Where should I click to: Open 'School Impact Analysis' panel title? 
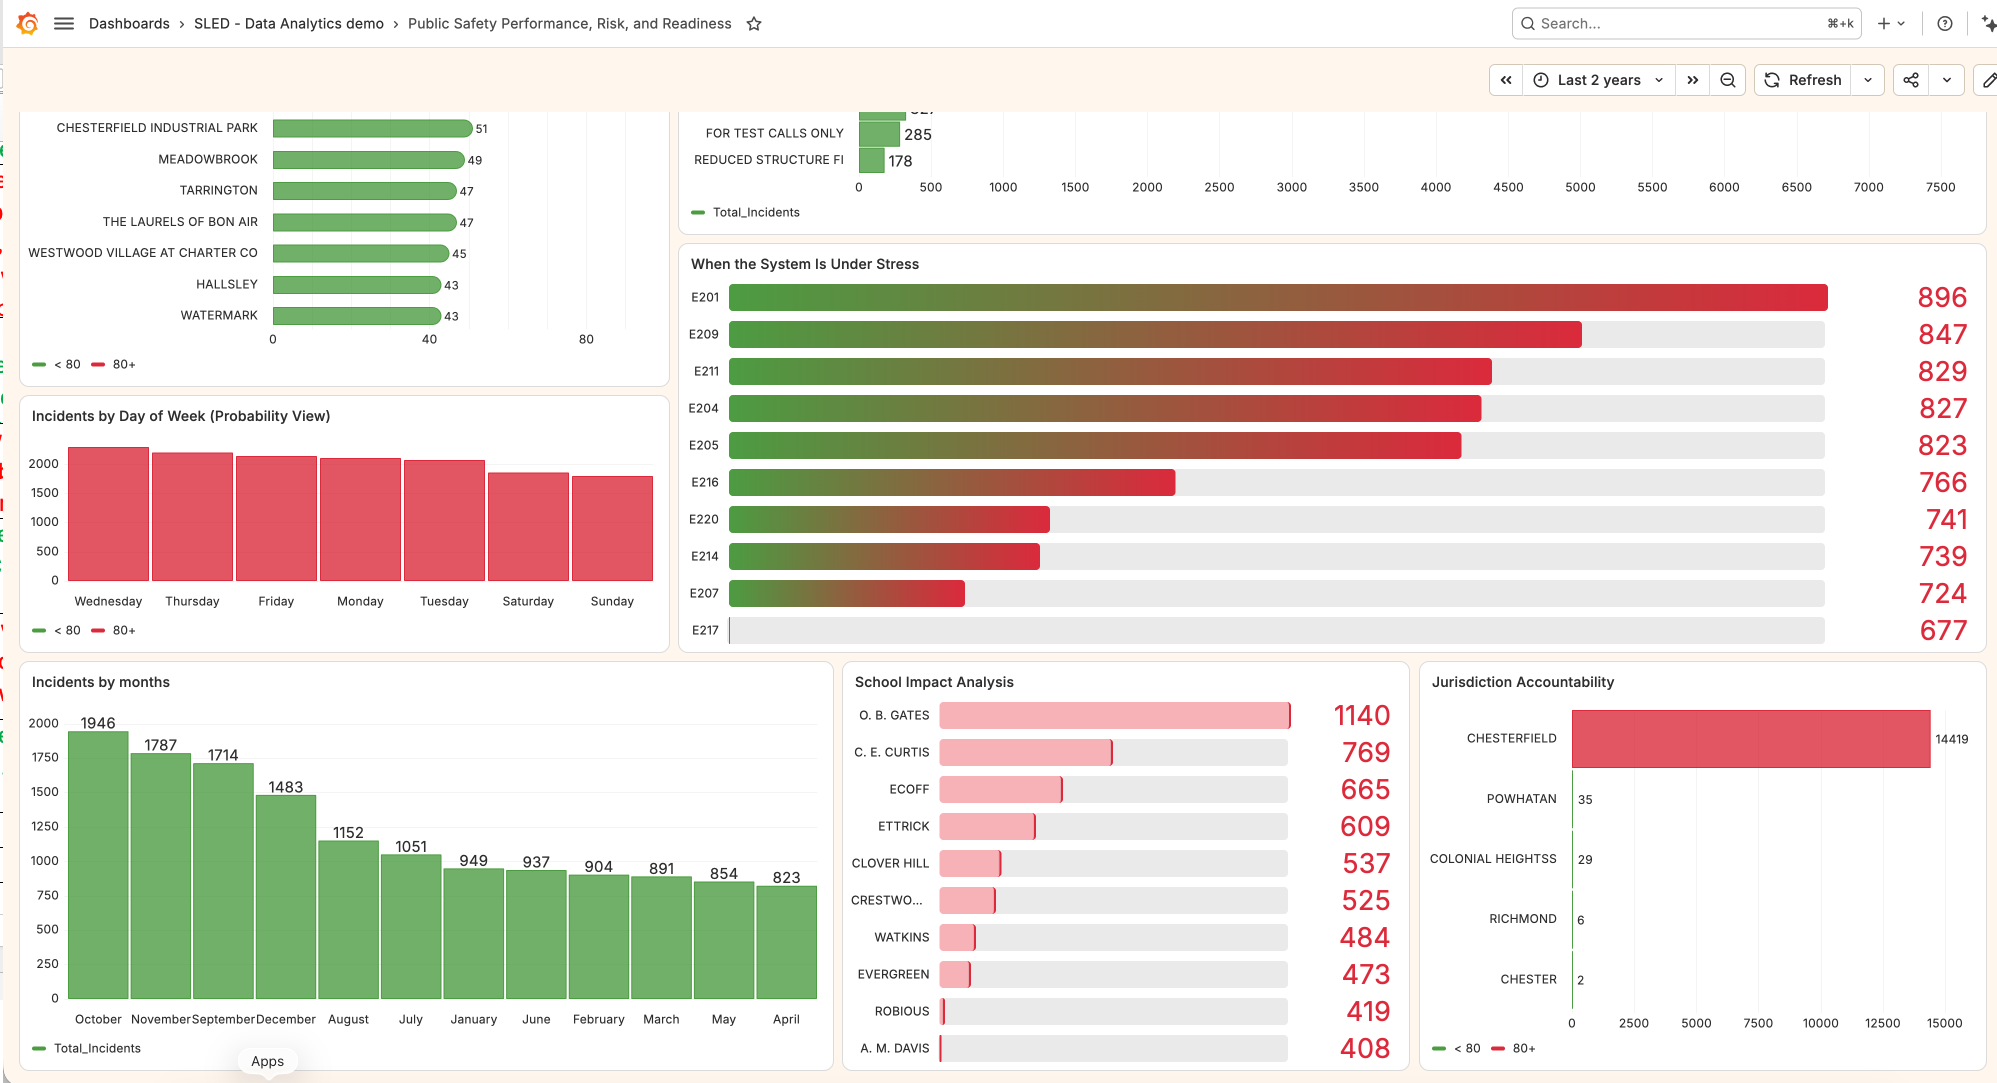934,682
